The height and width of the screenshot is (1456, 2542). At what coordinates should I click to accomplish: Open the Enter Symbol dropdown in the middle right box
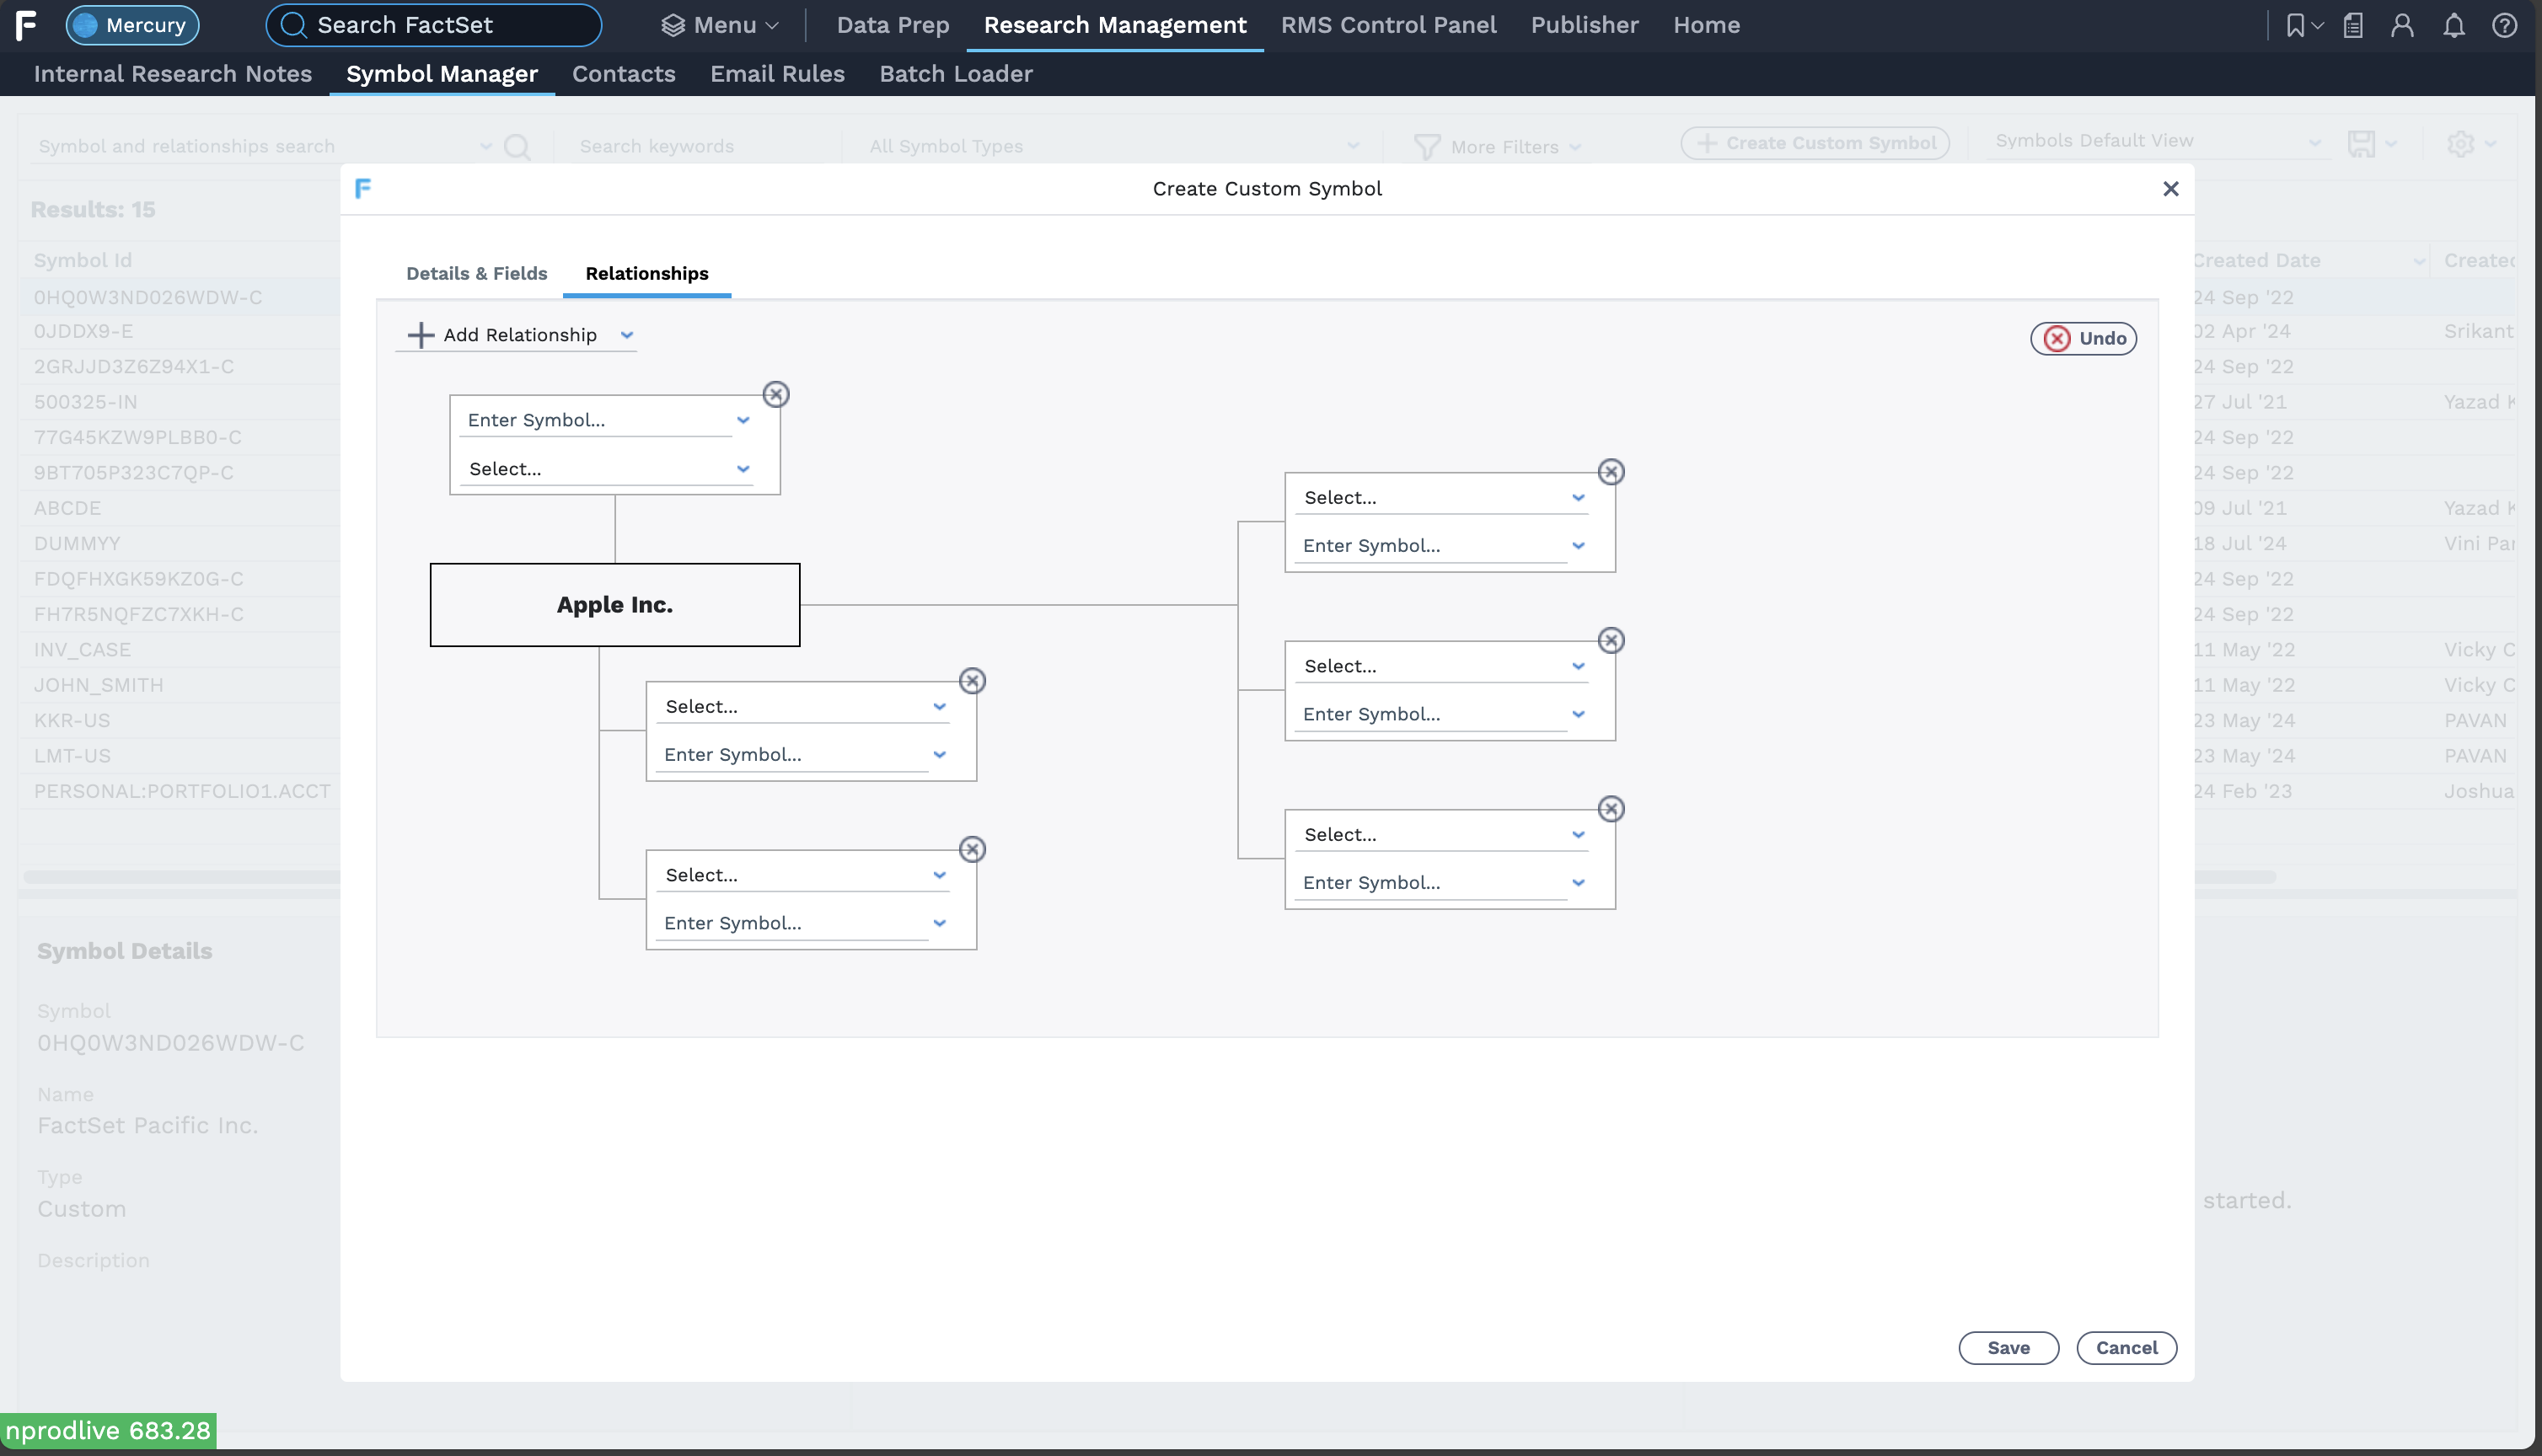click(x=1578, y=714)
